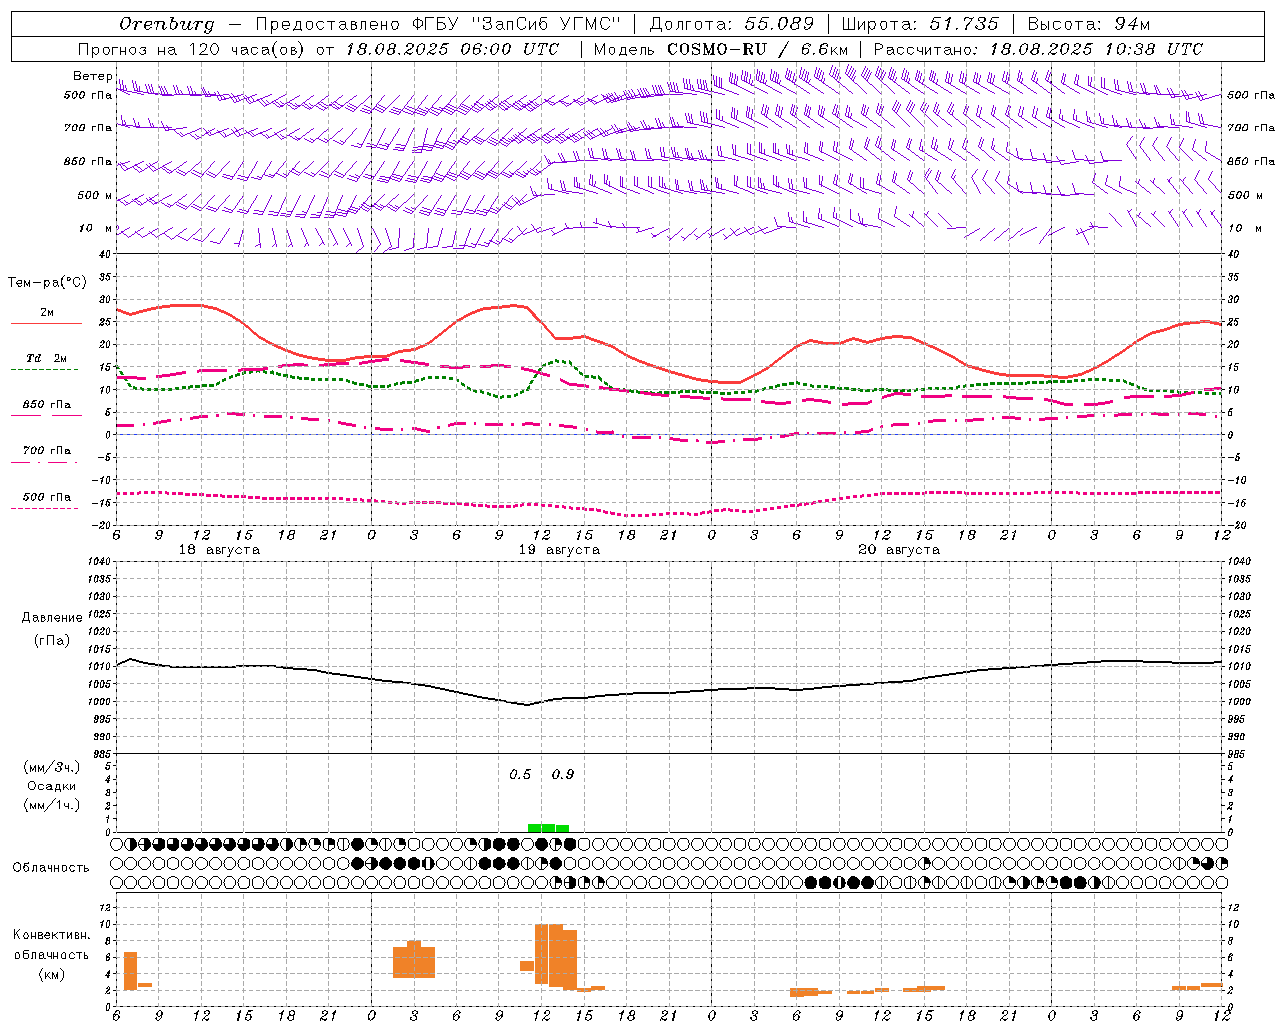Click the '0.5' precipitation amount value
1280x1024 pixels.
pos(520,774)
